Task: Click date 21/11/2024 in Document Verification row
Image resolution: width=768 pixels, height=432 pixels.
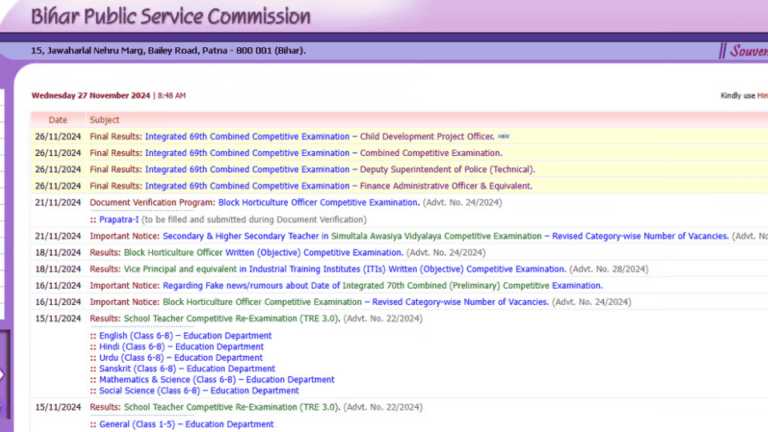Action: pos(58,203)
